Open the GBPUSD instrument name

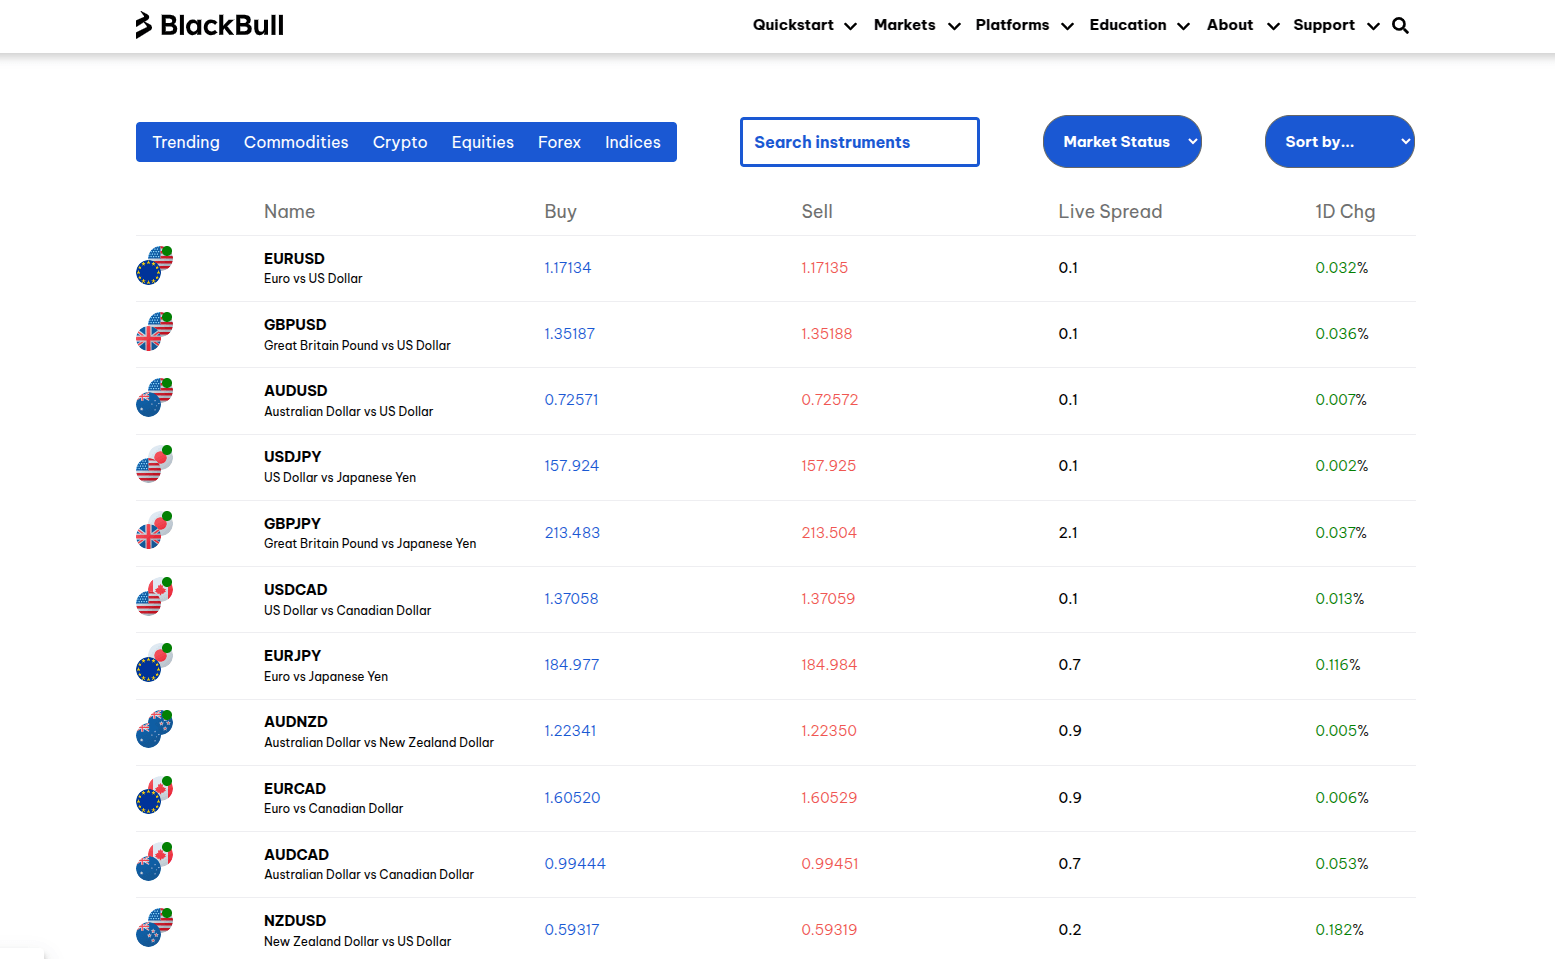[x=295, y=324]
